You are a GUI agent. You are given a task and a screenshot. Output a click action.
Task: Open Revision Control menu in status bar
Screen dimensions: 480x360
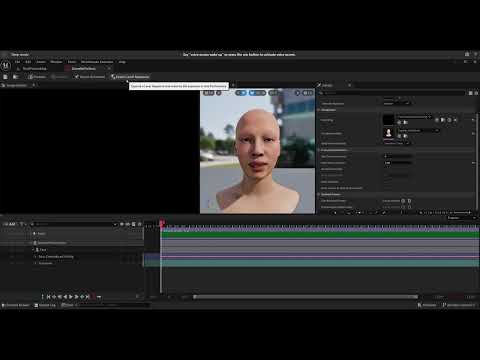coord(459,305)
